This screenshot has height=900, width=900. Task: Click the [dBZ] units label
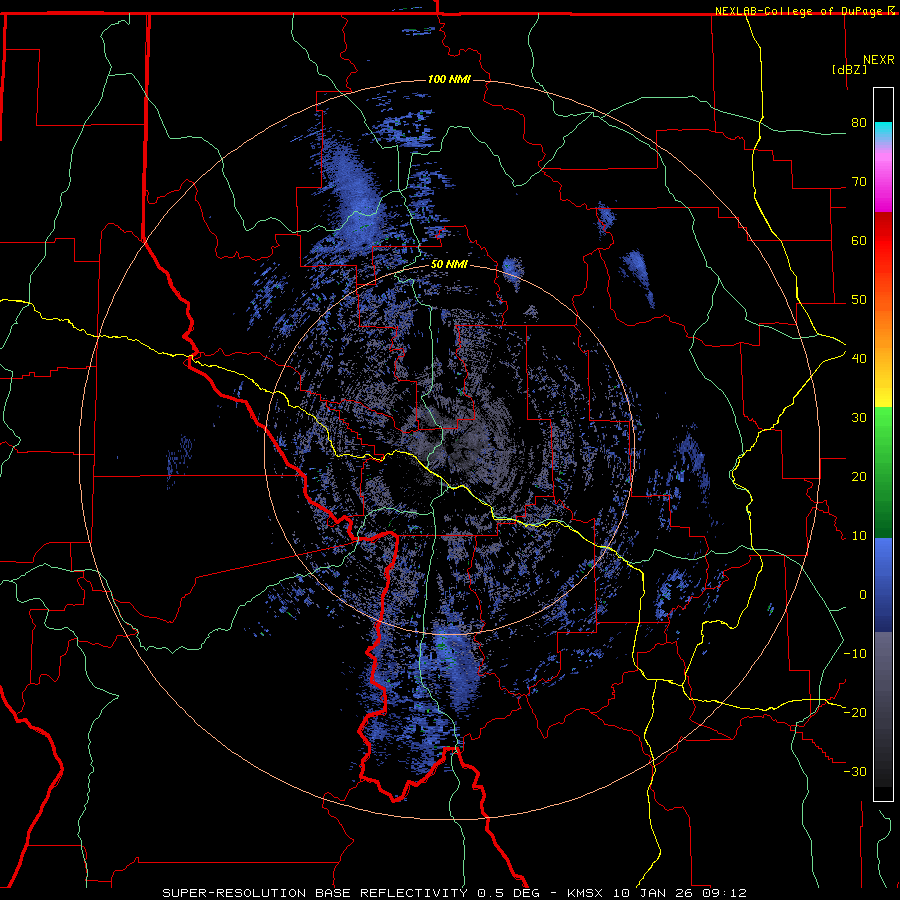[x=849, y=69]
